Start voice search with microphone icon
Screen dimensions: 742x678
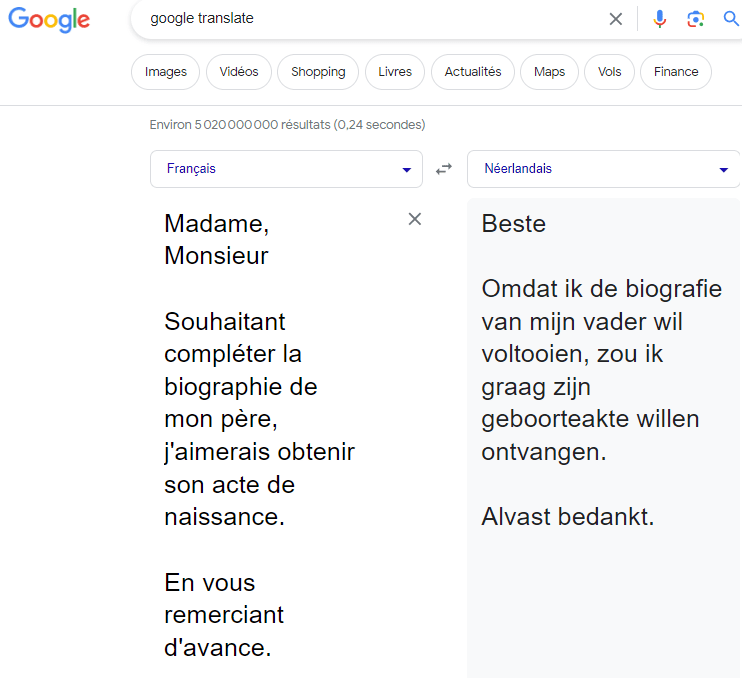(660, 19)
